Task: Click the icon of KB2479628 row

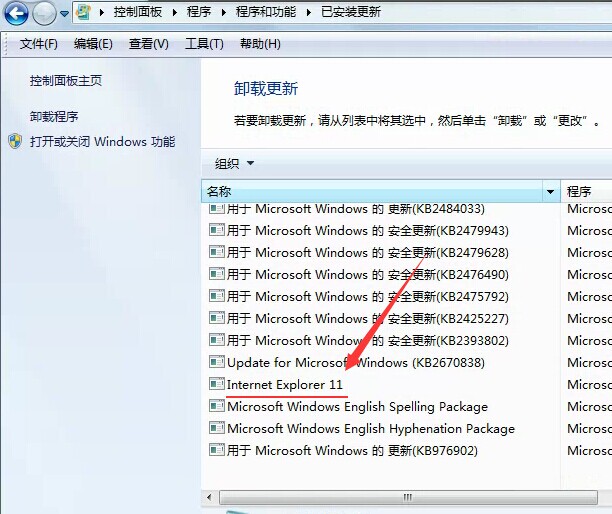Action: pos(217,251)
